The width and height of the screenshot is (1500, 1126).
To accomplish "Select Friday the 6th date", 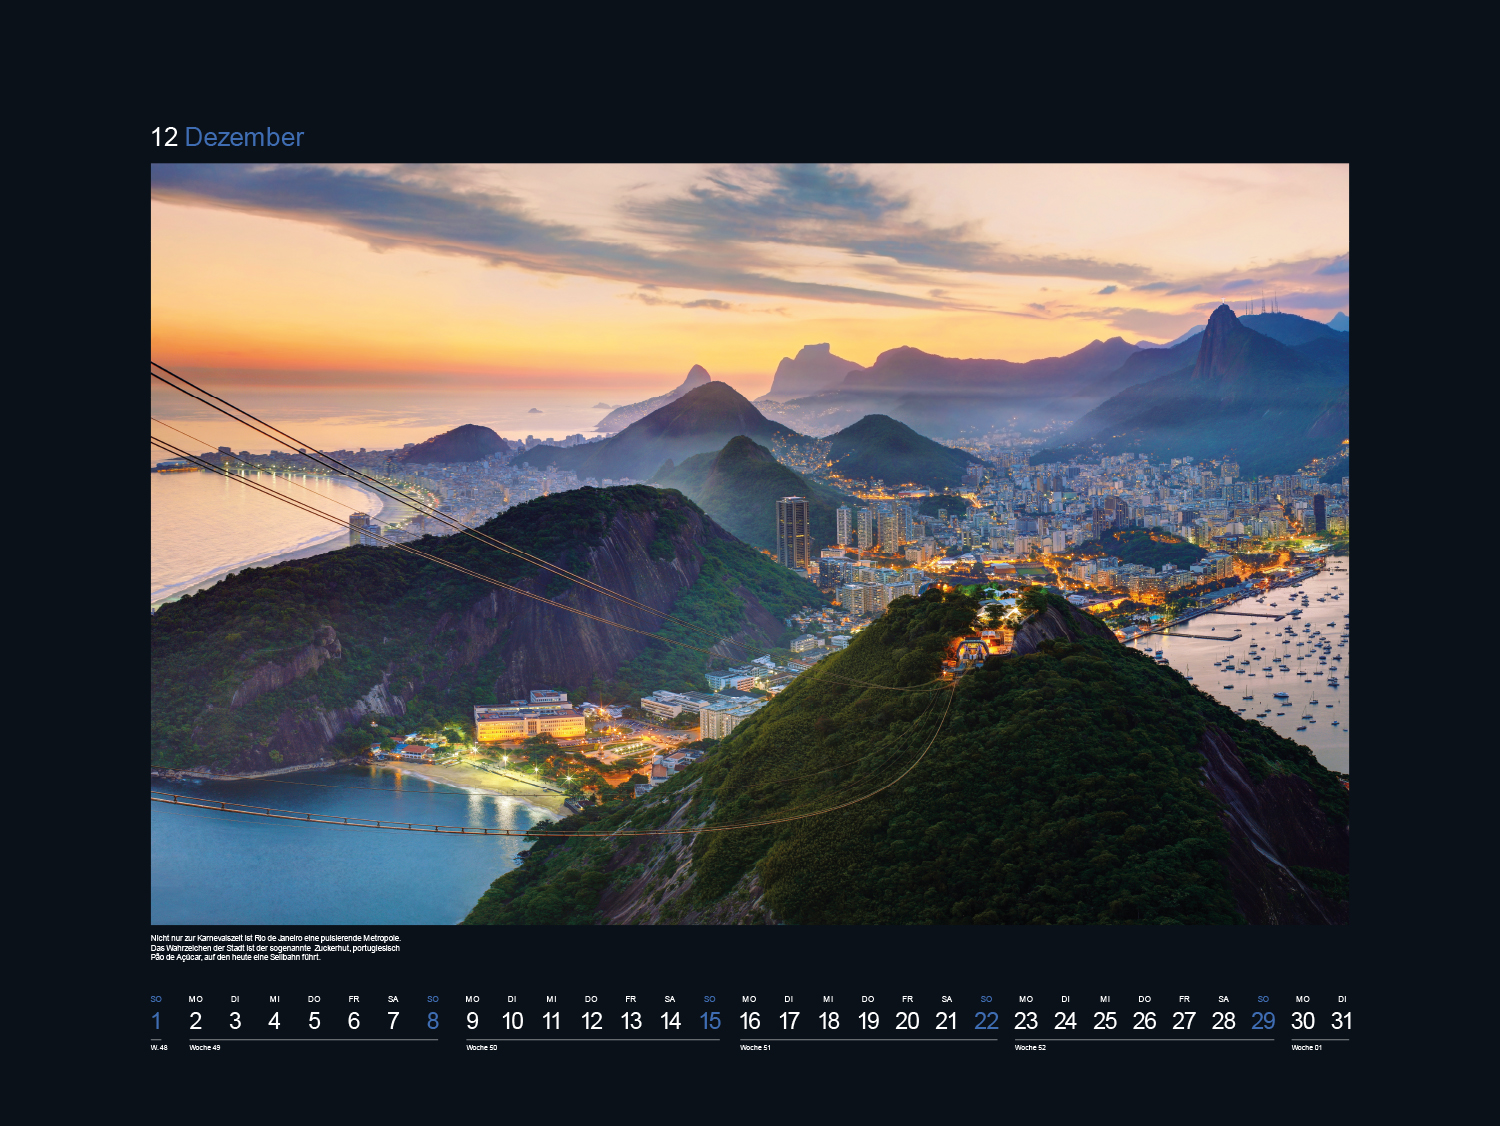I will pyautogui.click(x=354, y=1021).
